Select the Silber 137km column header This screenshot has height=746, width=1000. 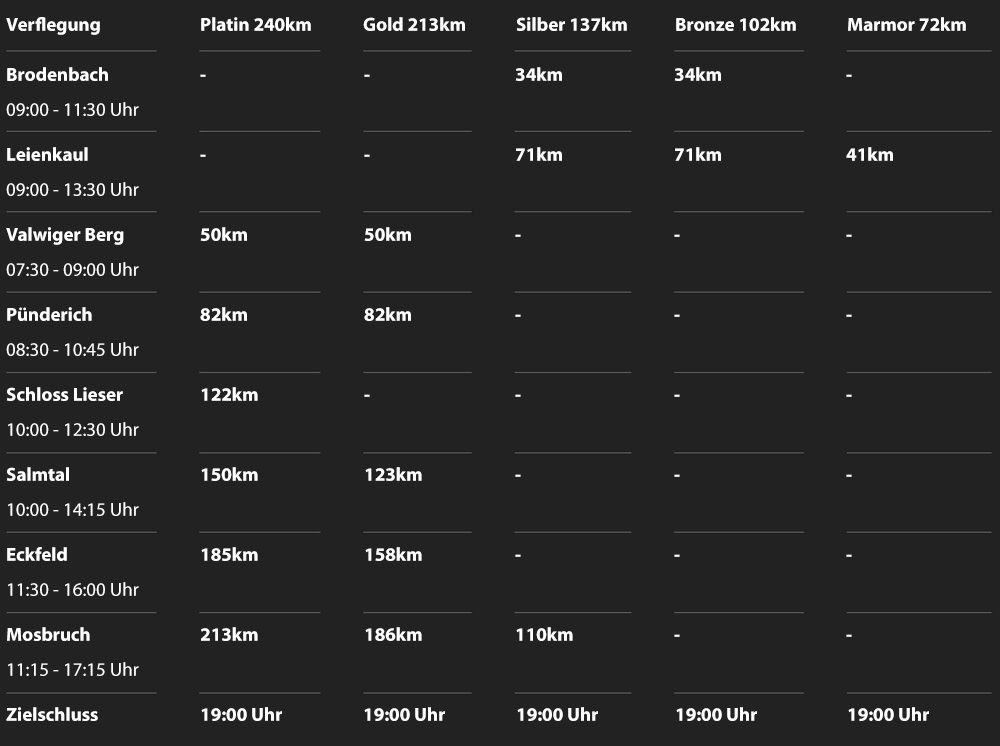tap(571, 25)
